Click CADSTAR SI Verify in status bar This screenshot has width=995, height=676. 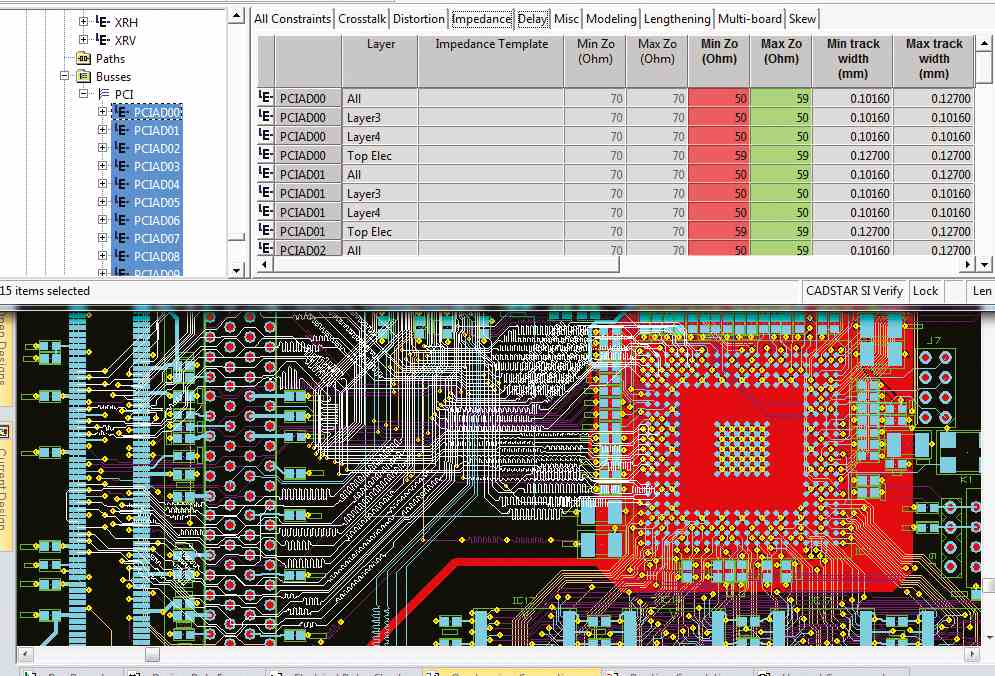pyautogui.click(x=854, y=291)
